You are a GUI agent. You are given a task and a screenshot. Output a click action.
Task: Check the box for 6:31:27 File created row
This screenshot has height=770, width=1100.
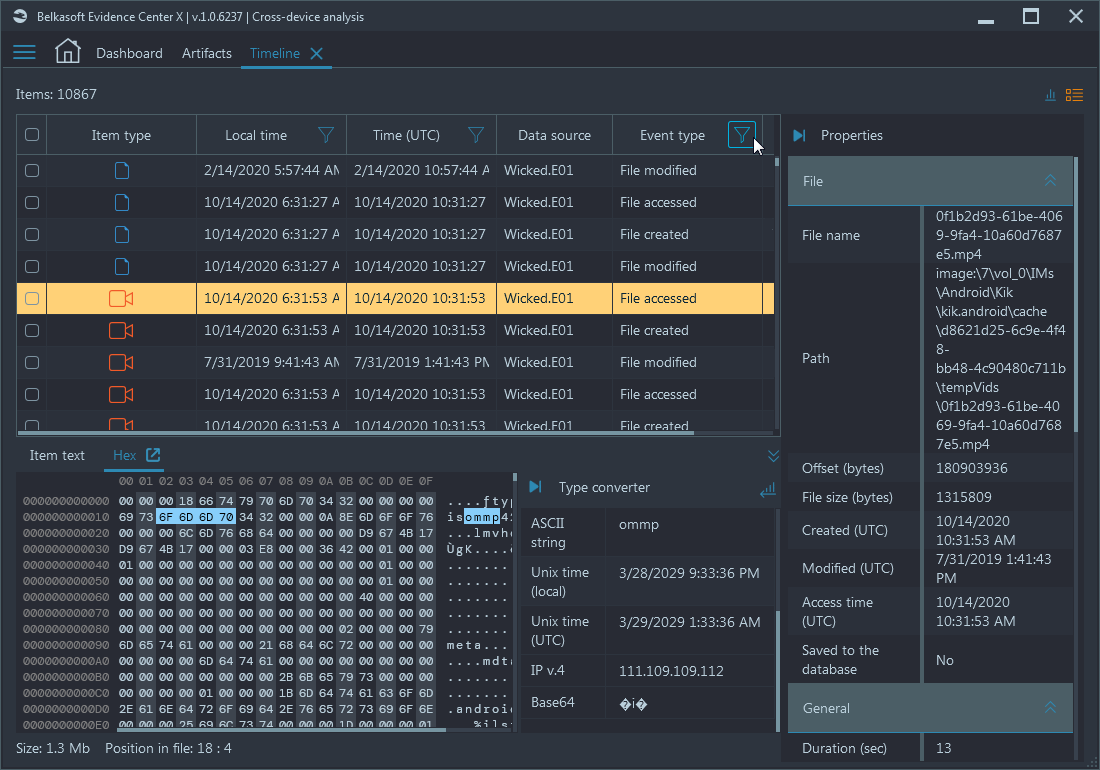[32, 234]
